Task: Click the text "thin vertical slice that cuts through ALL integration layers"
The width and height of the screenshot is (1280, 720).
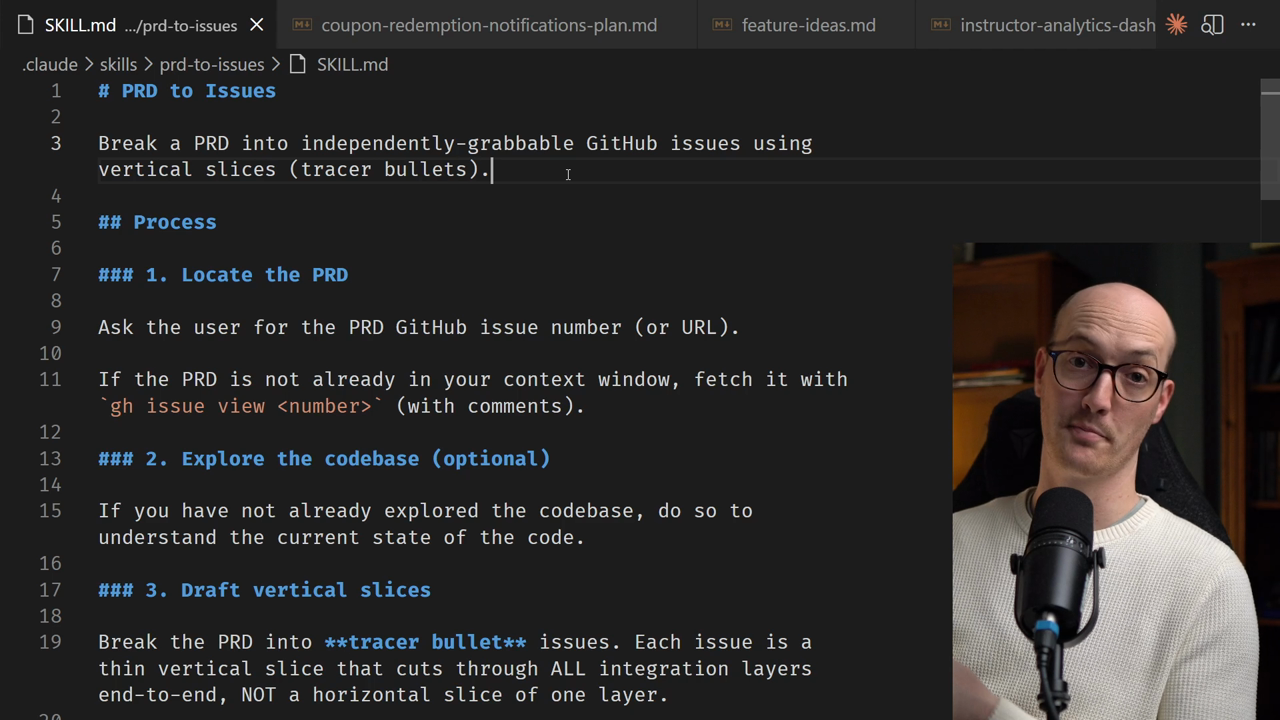Action: [455, 668]
